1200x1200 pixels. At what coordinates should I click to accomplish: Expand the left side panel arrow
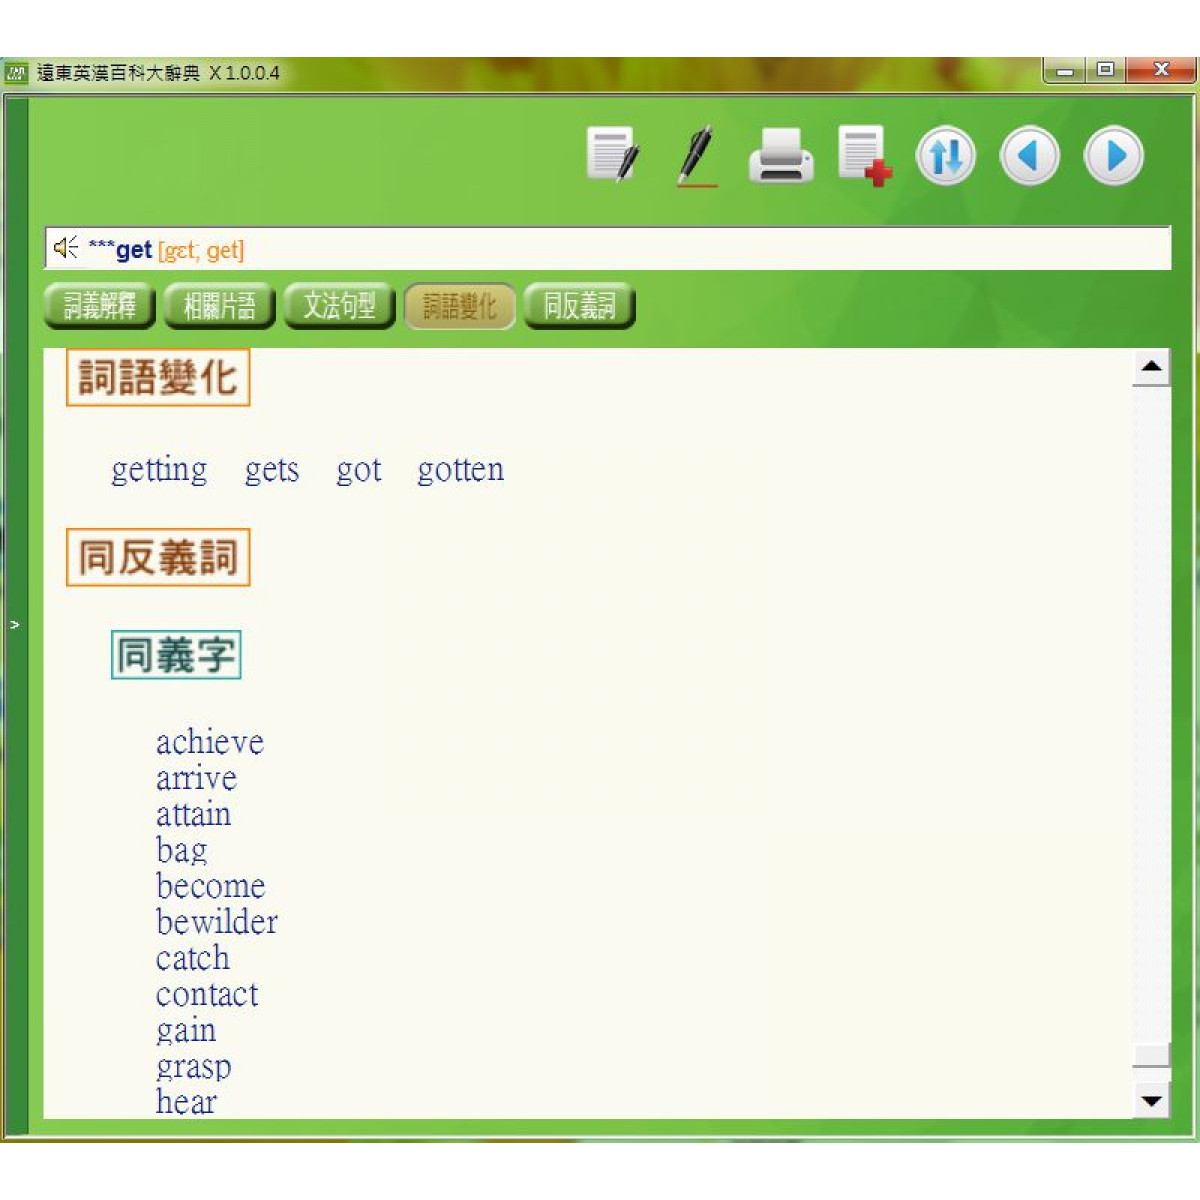coord(15,625)
